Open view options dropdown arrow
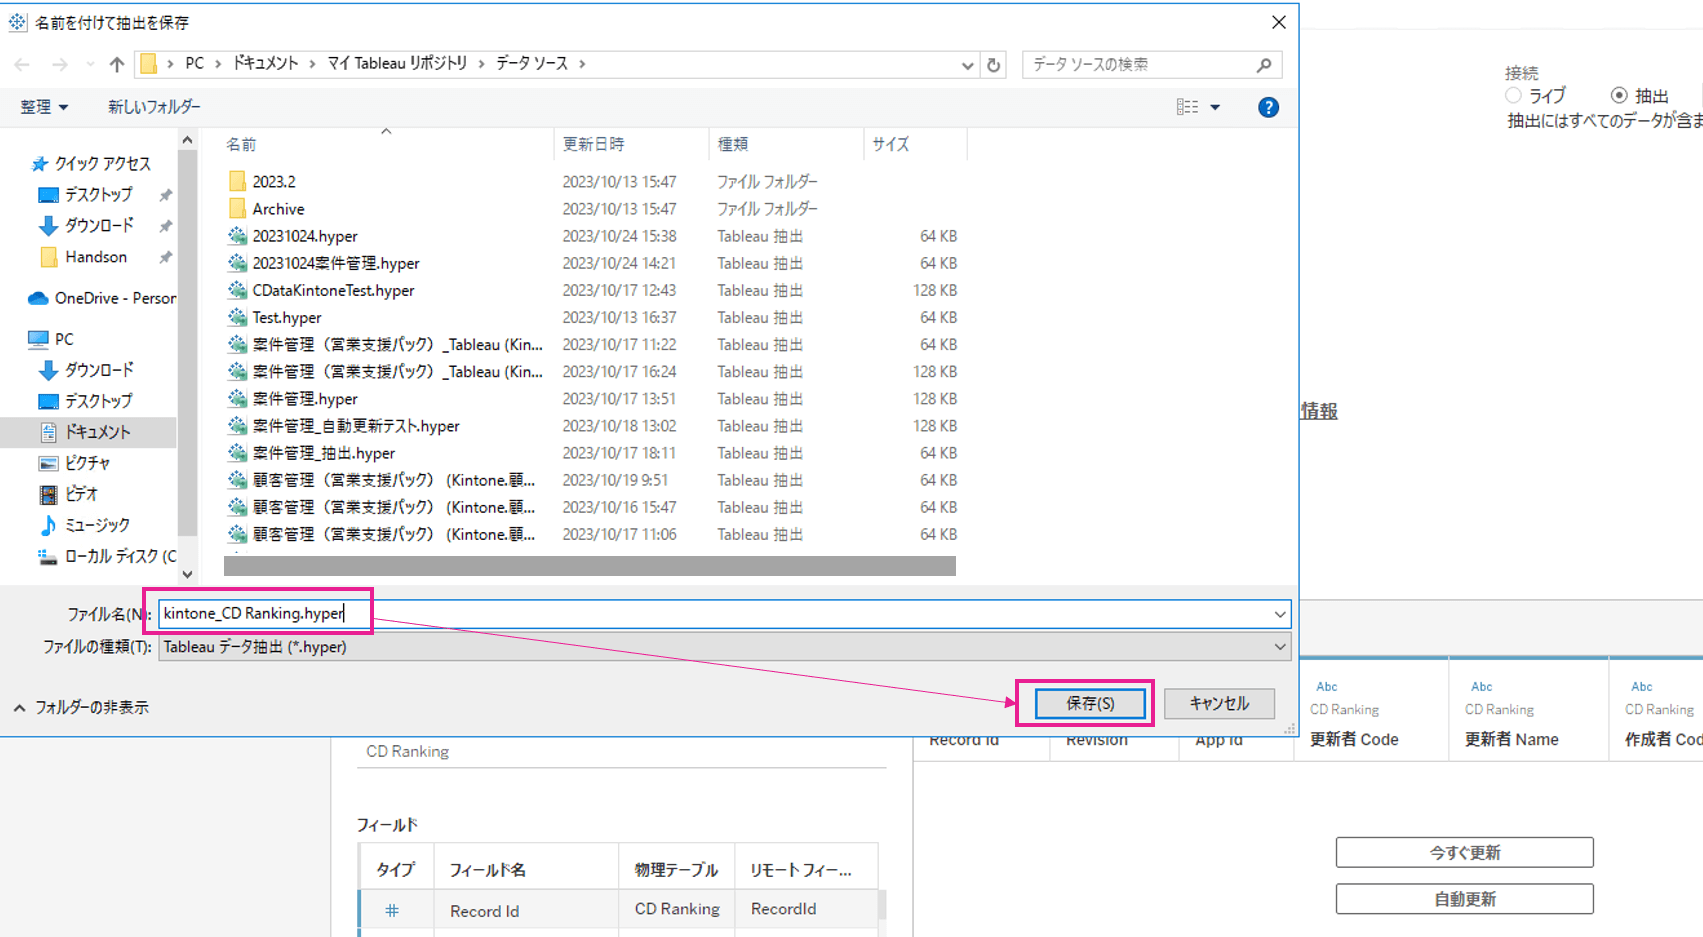Image resolution: width=1703 pixels, height=937 pixels. point(1215,107)
